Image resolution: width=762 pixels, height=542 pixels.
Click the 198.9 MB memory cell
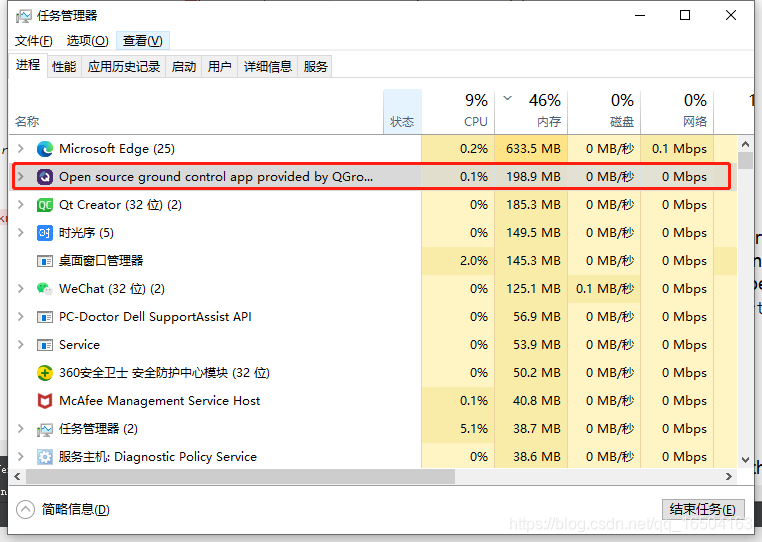click(x=531, y=177)
